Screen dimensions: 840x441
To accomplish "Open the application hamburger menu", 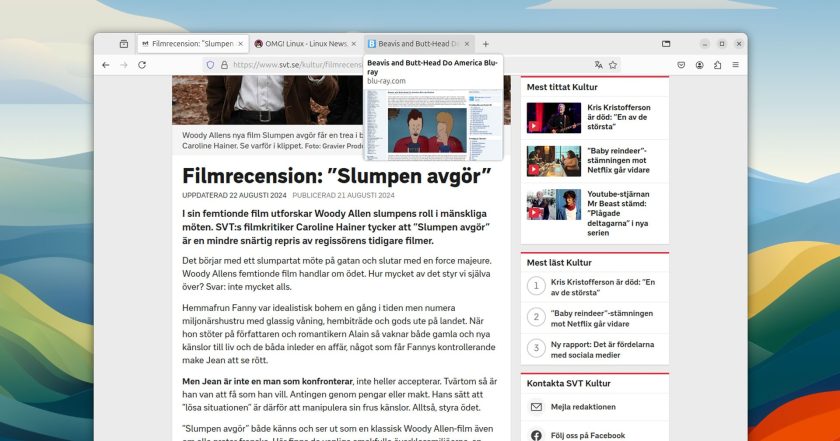I will pos(736,65).
